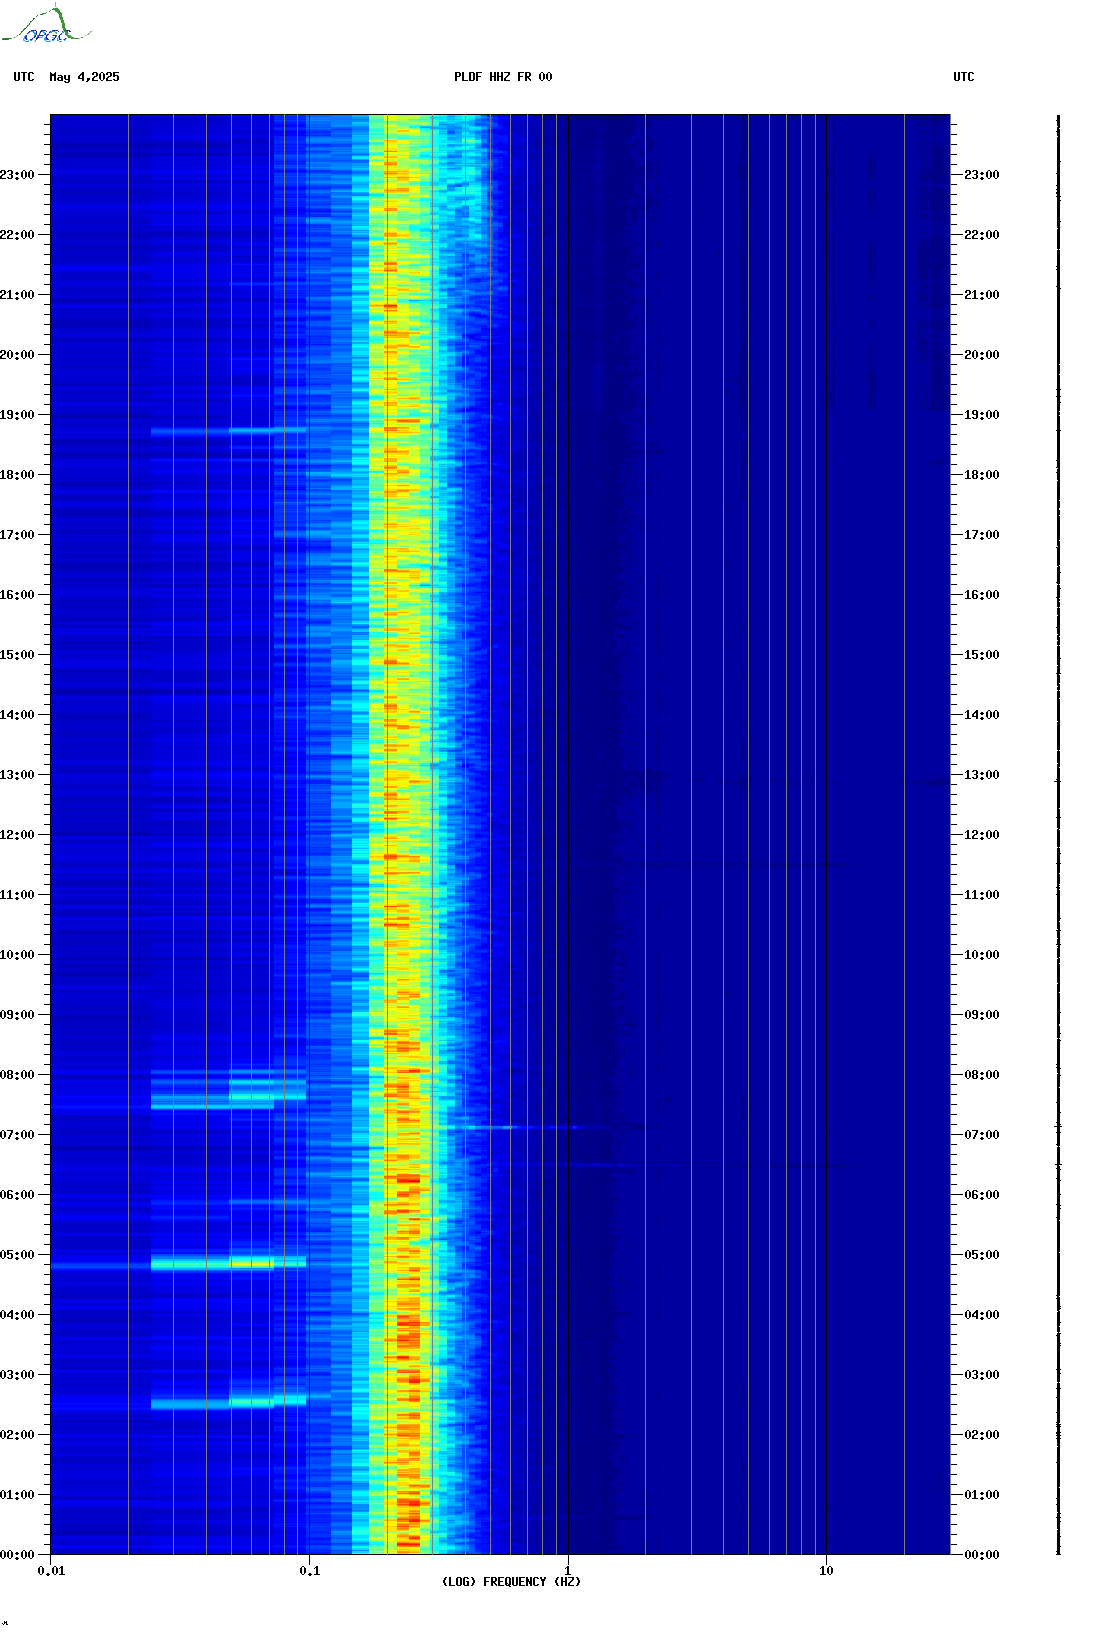The width and height of the screenshot is (1102, 1634).
Task: Click 08:00 on the right time axis
Action: 982,1075
